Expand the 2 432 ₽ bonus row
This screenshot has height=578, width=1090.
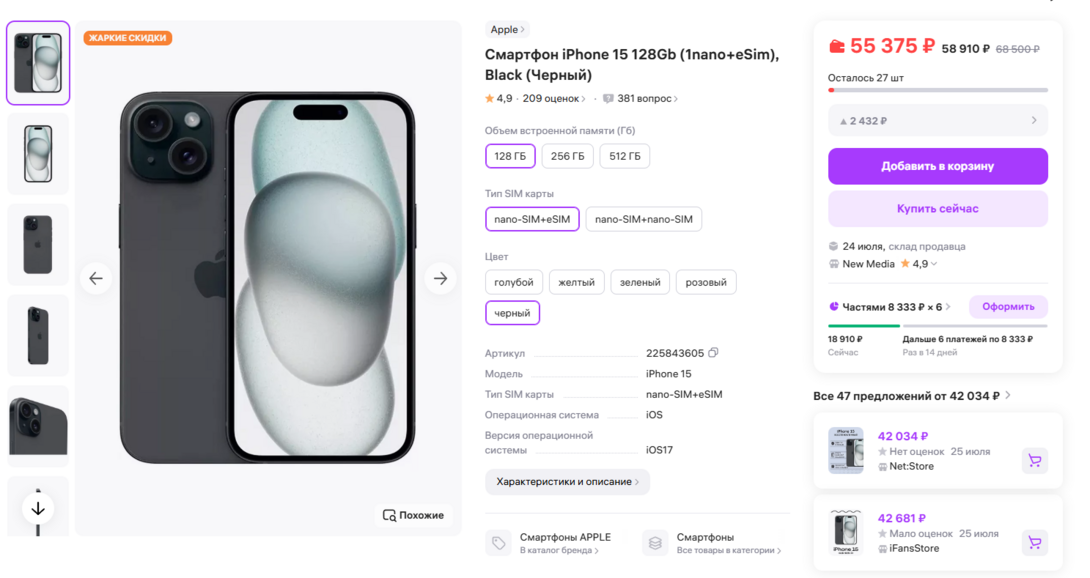coord(937,121)
